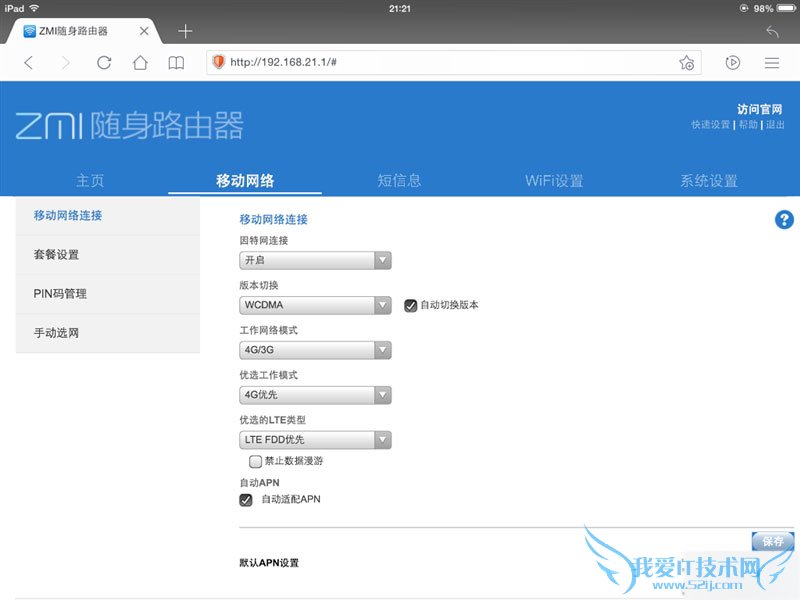The height and width of the screenshot is (600, 800).
Task: Tap the WiFi indicator in status bar
Action: pyautogui.click(x=34, y=8)
